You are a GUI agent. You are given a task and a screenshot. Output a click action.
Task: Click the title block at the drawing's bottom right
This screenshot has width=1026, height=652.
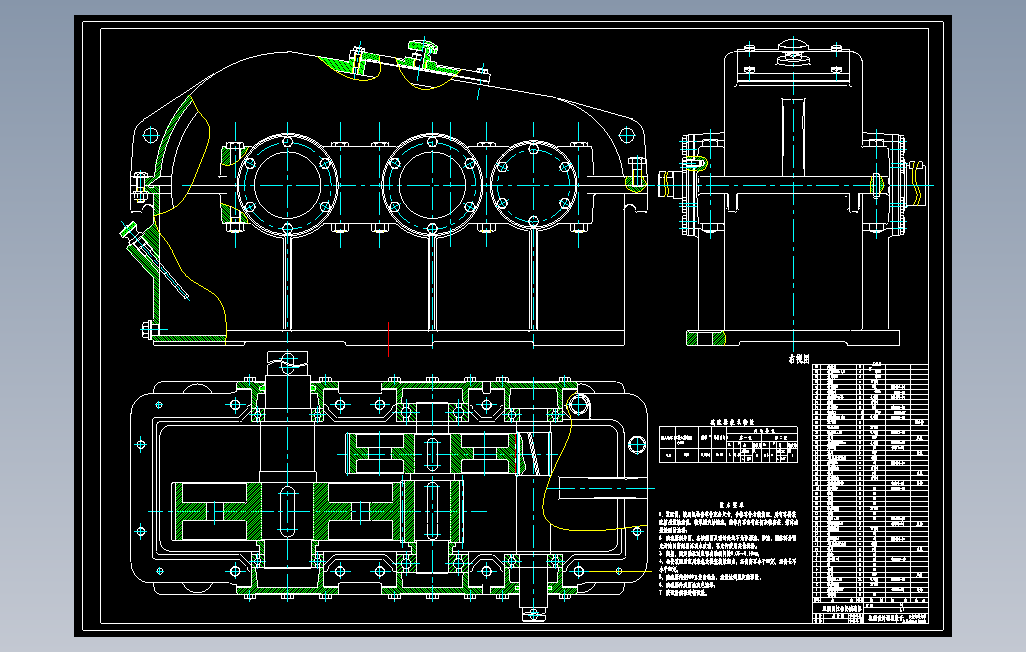coord(870,613)
